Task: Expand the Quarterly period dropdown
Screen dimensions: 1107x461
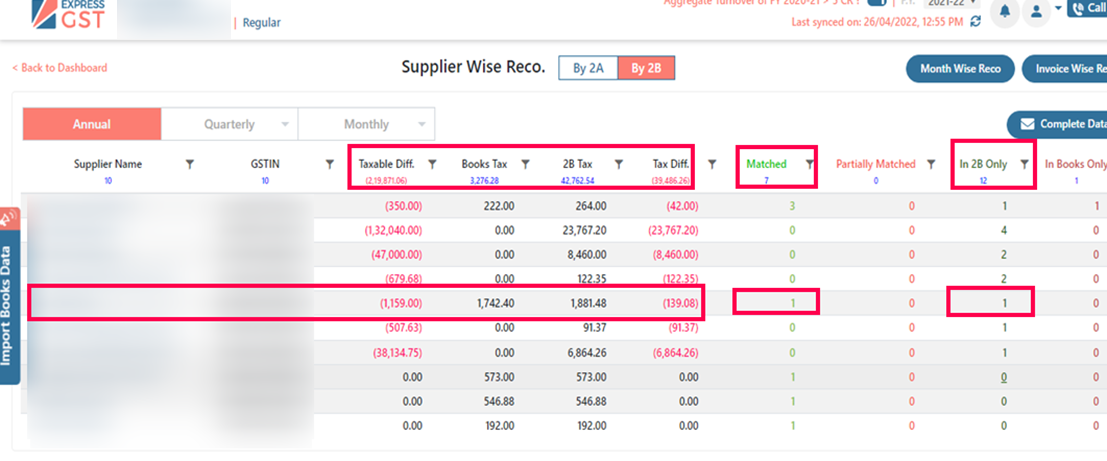Action: 285,124
